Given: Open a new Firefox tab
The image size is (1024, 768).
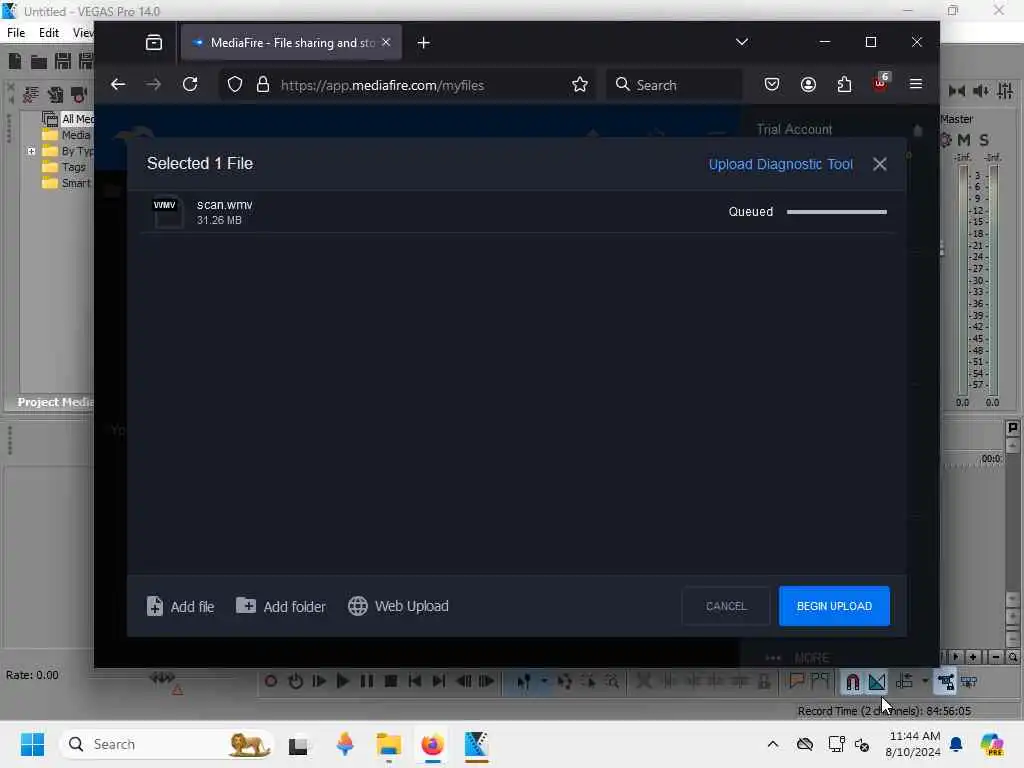Looking at the screenshot, I should click(x=424, y=43).
